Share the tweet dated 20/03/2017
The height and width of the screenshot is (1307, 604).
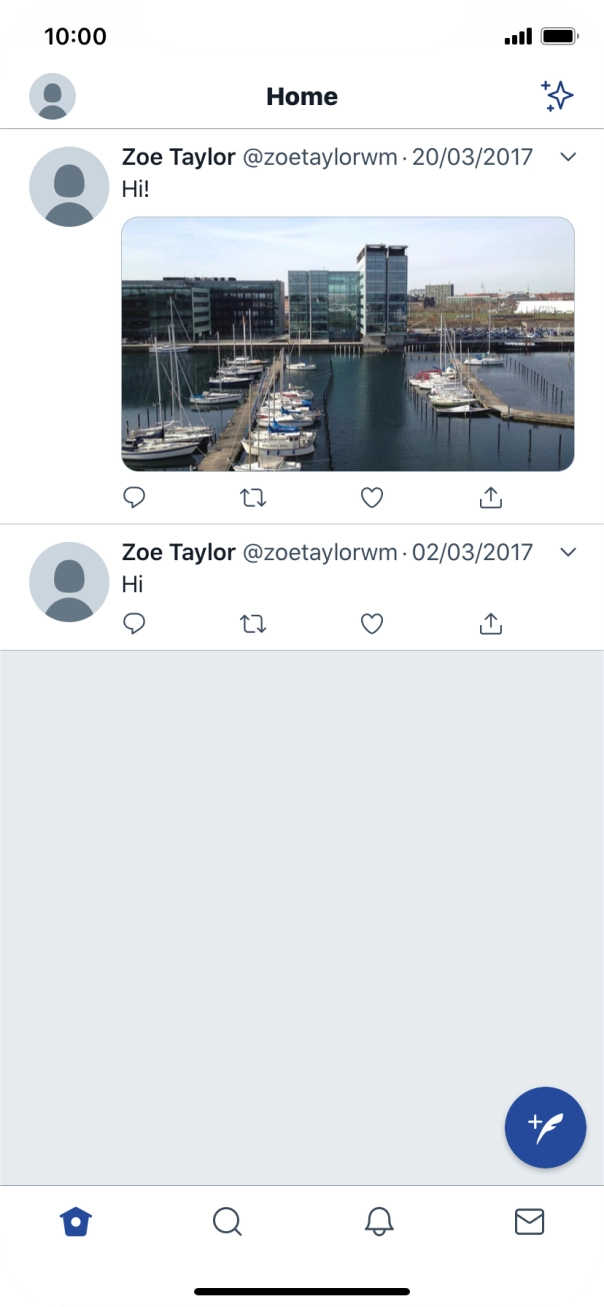[x=490, y=497]
